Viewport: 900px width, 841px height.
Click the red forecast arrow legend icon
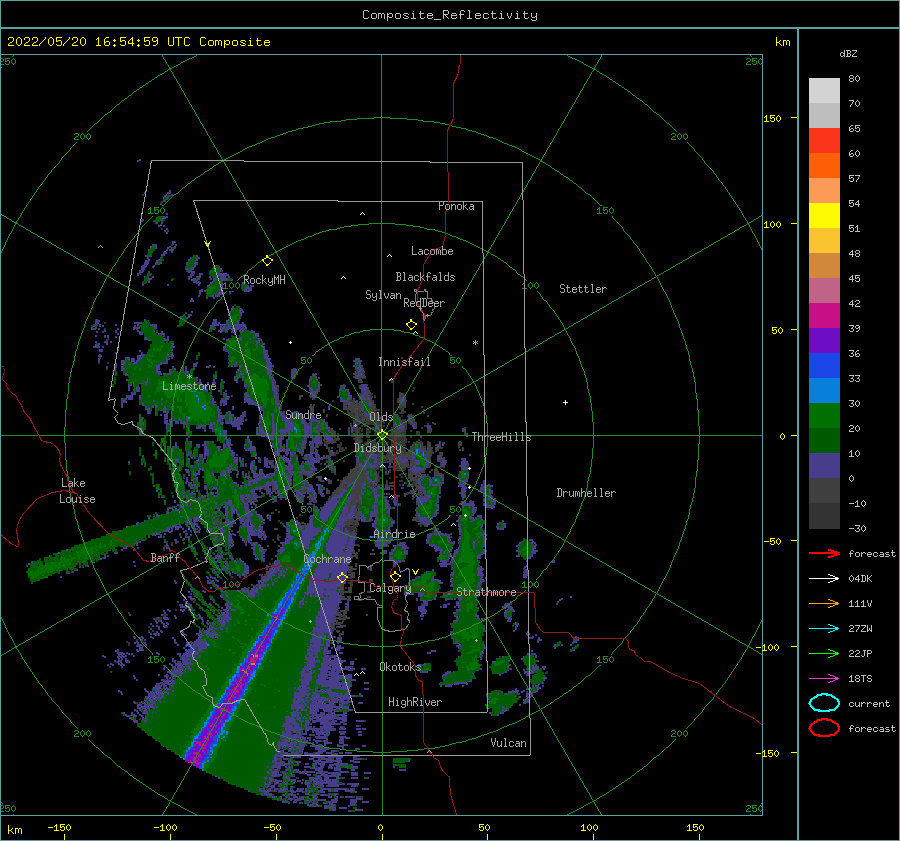pyautogui.click(x=824, y=553)
